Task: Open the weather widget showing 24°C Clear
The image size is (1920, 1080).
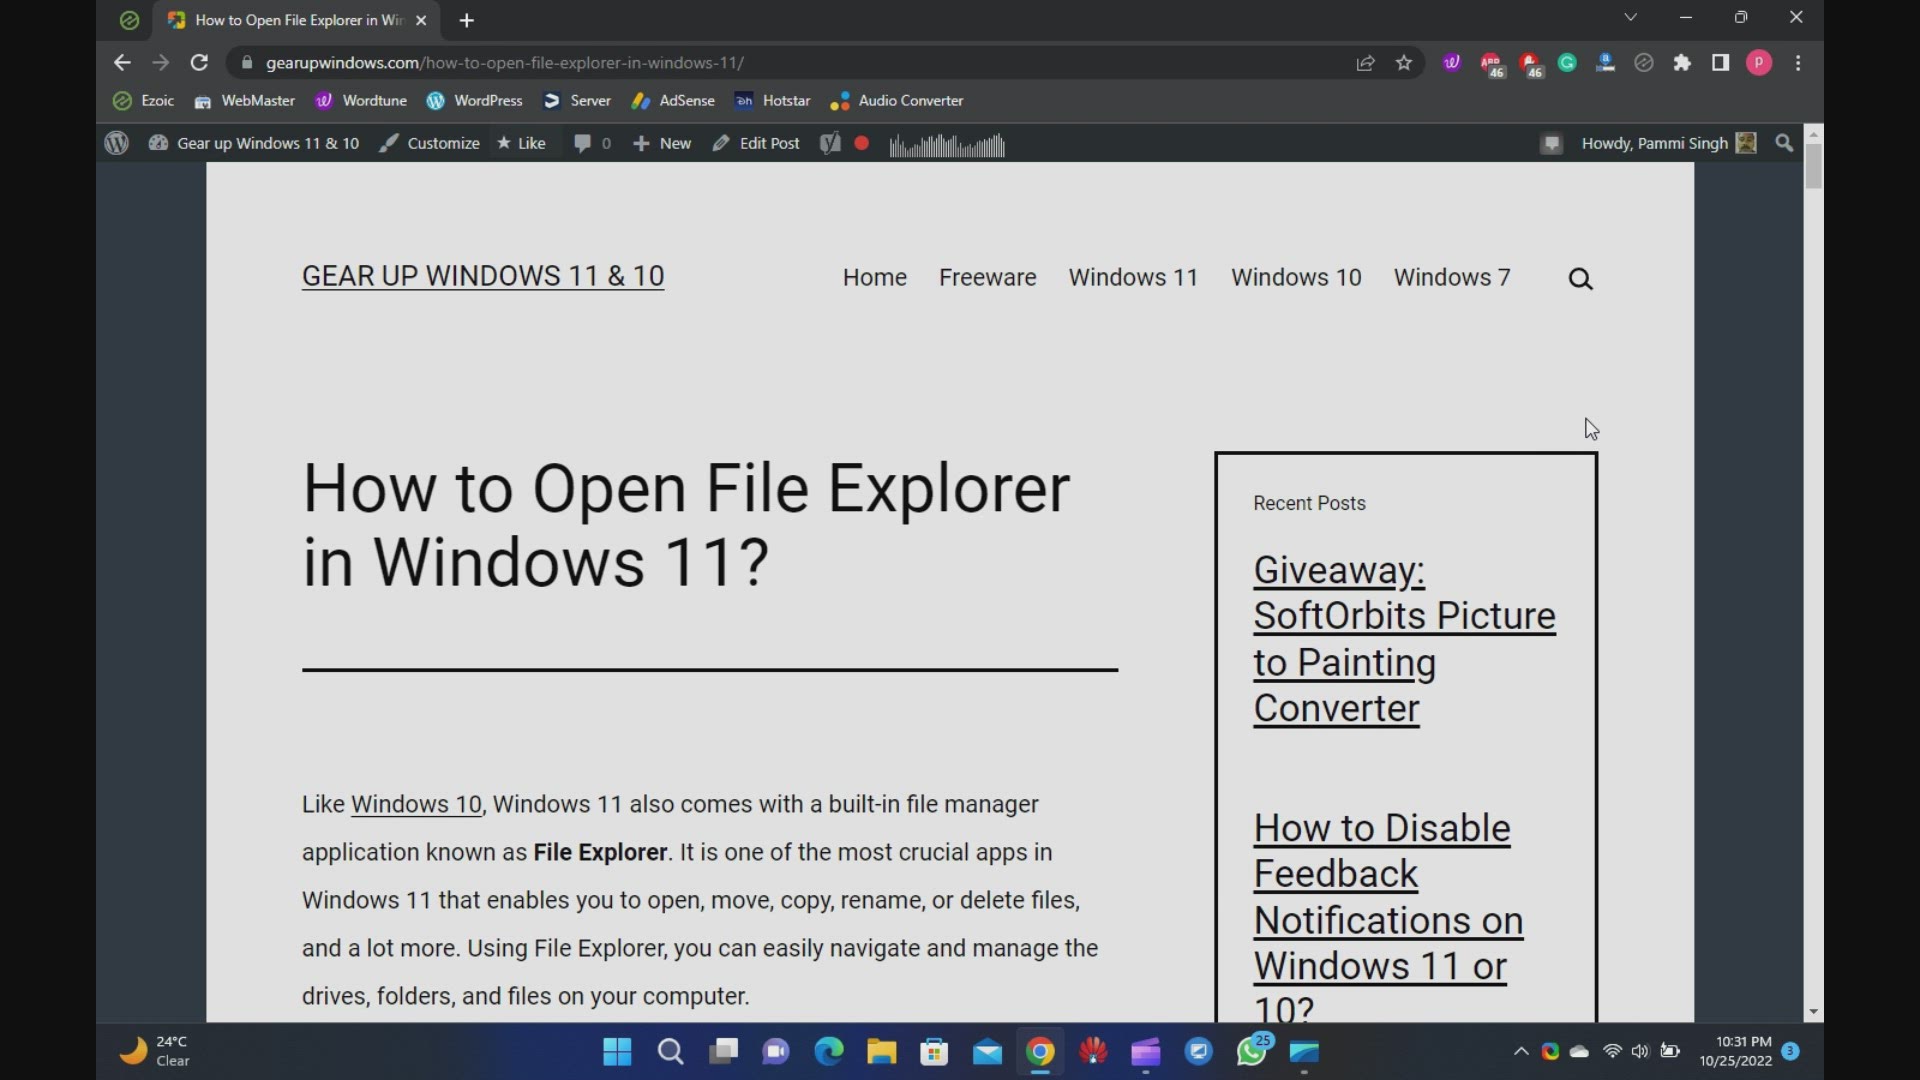Action: click(155, 1052)
